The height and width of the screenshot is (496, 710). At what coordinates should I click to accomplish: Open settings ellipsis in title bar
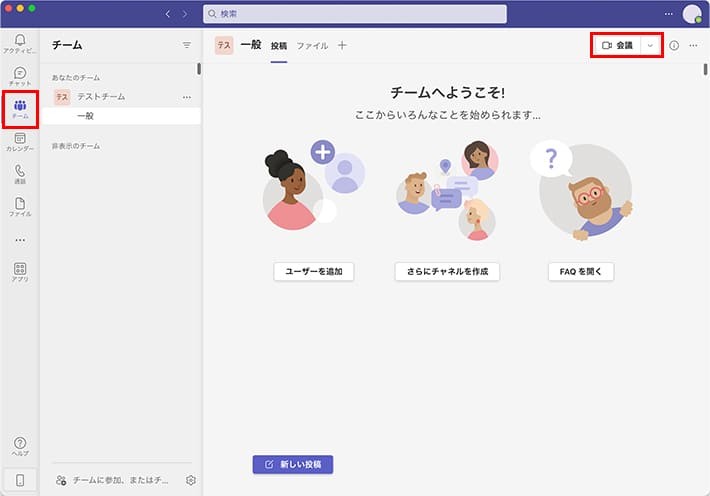click(668, 14)
